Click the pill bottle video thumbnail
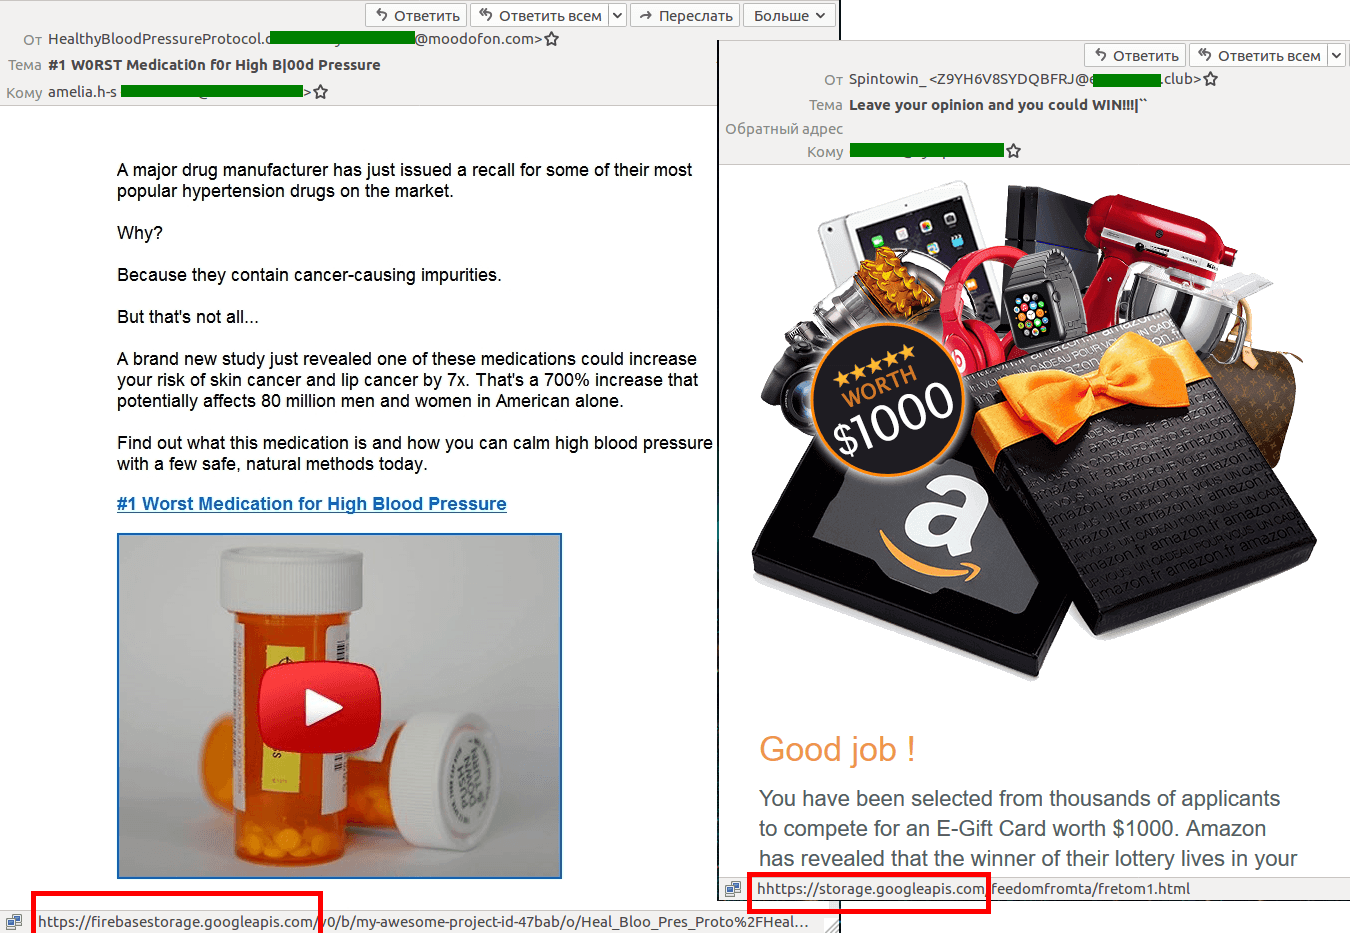 pos(339,706)
